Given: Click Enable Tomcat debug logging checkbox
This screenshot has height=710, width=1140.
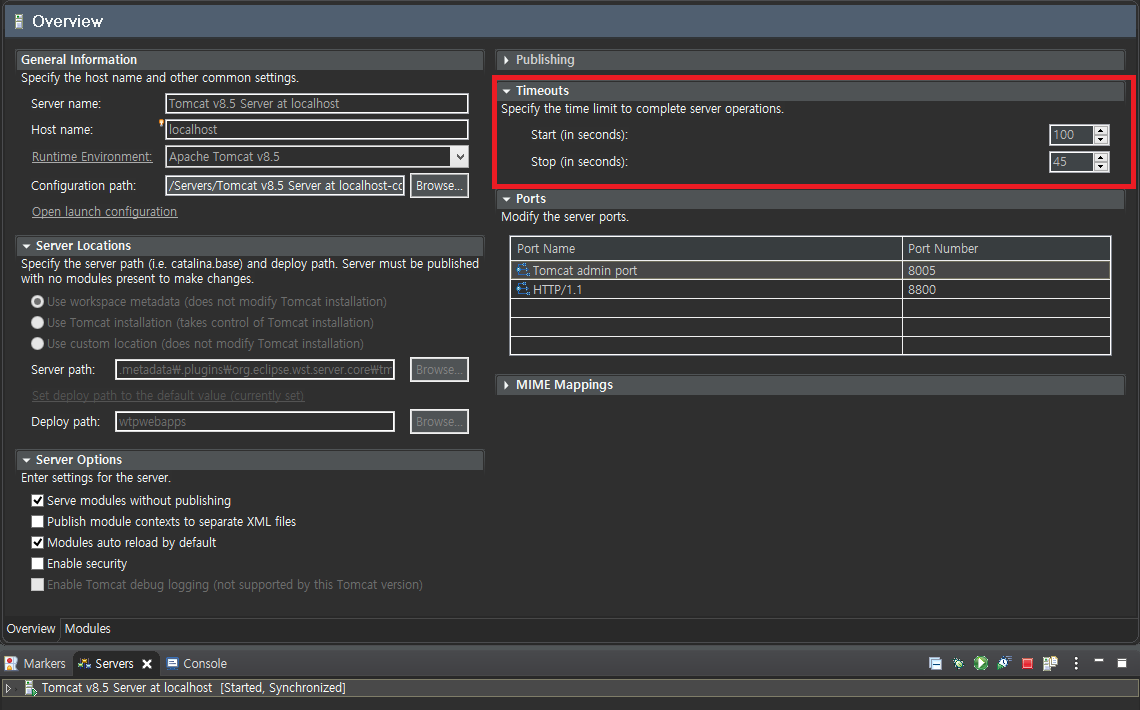Looking at the screenshot, I should (x=38, y=585).
